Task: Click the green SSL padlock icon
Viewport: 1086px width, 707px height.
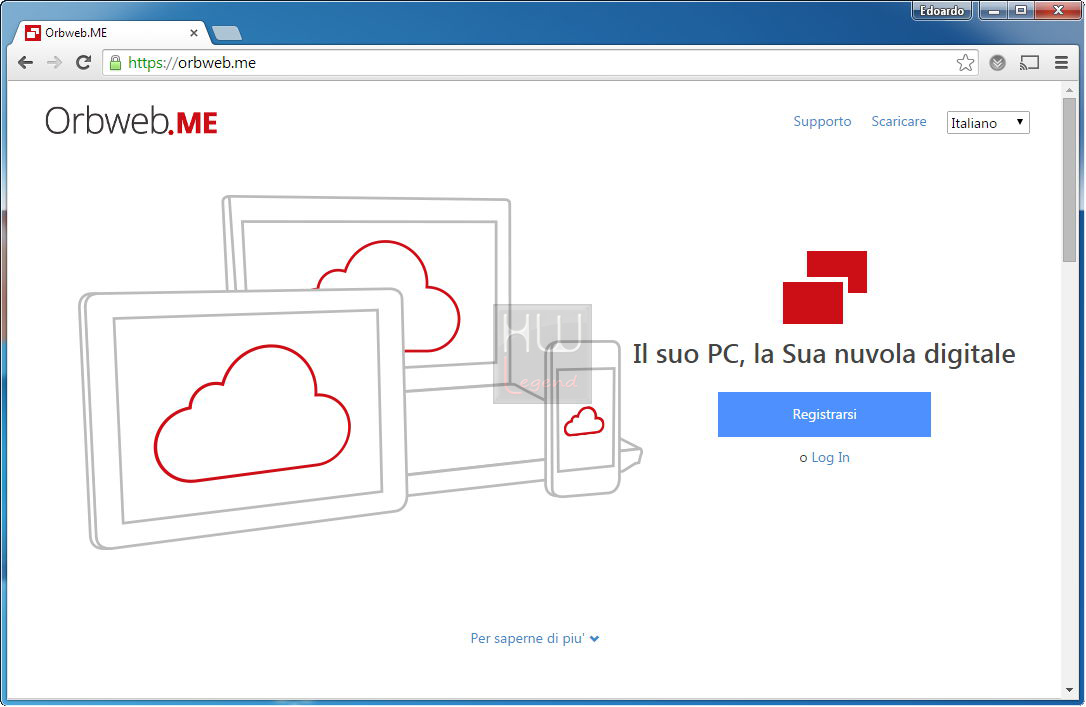Action: coord(116,63)
